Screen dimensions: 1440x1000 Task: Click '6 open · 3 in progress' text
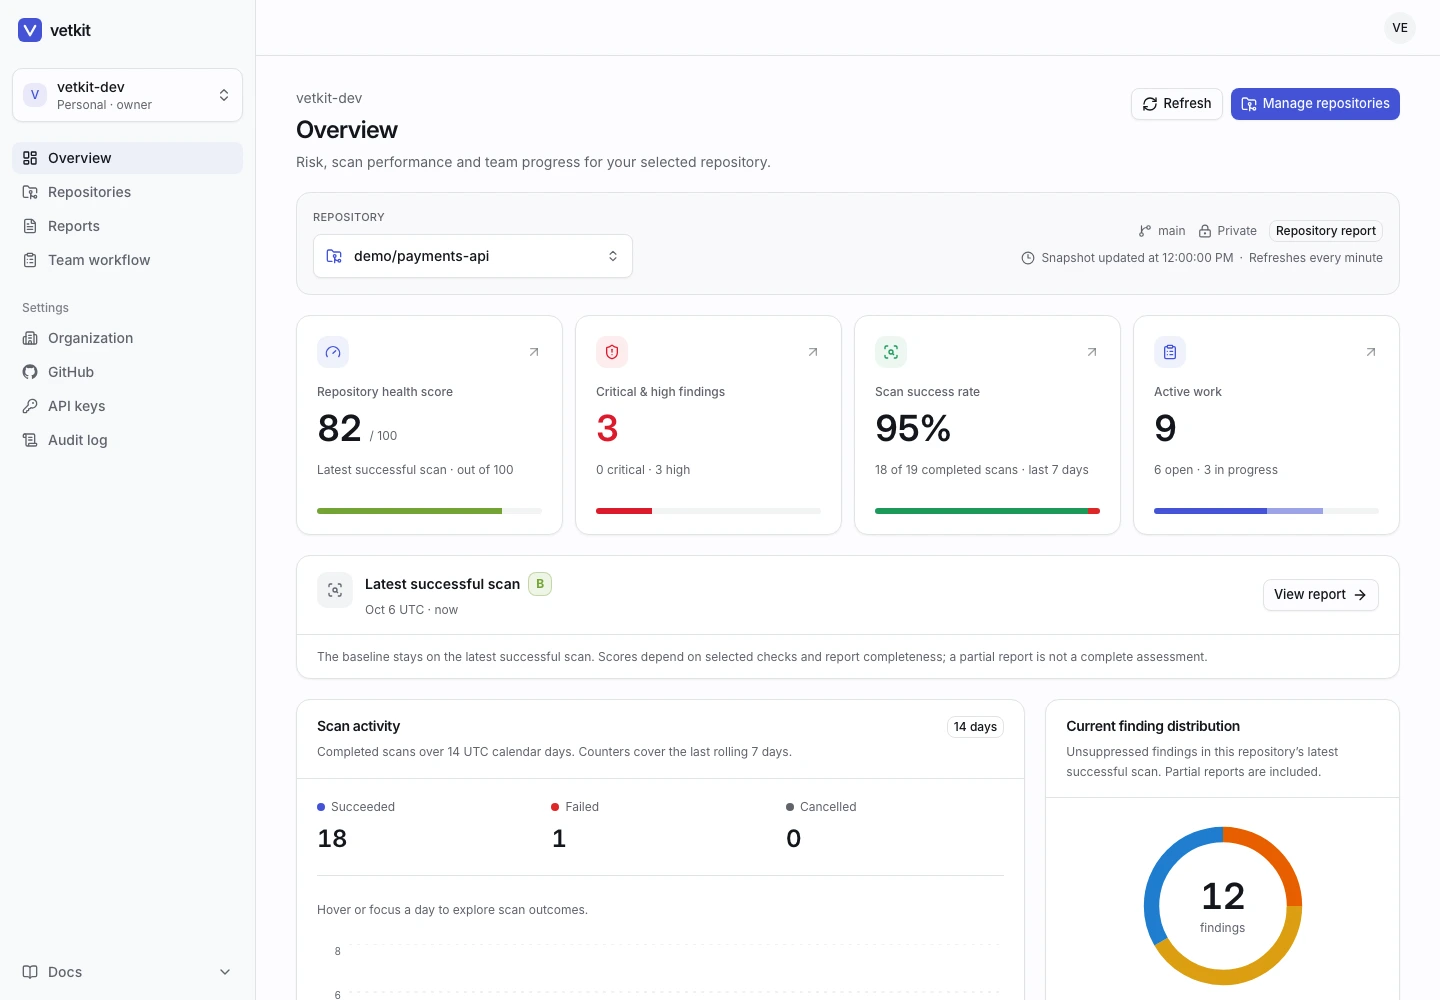[1216, 470]
